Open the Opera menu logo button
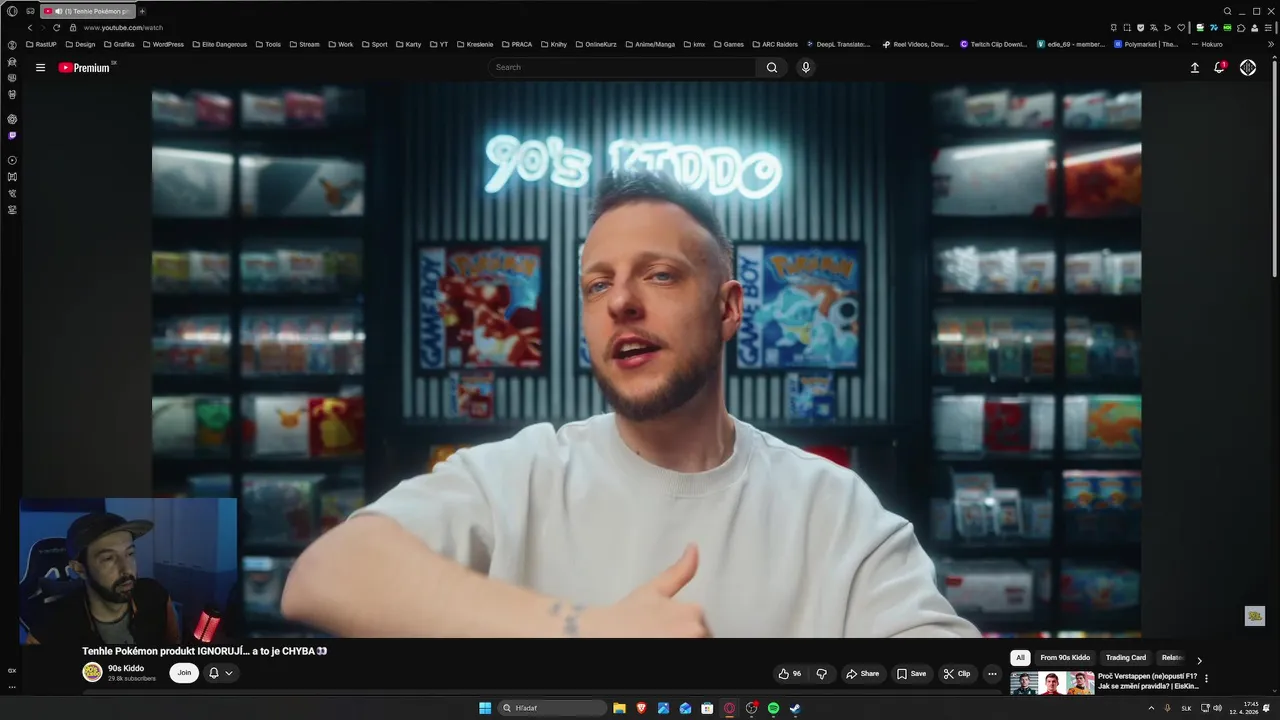Viewport: 1280px width, 720px height. tap(12, 11)
